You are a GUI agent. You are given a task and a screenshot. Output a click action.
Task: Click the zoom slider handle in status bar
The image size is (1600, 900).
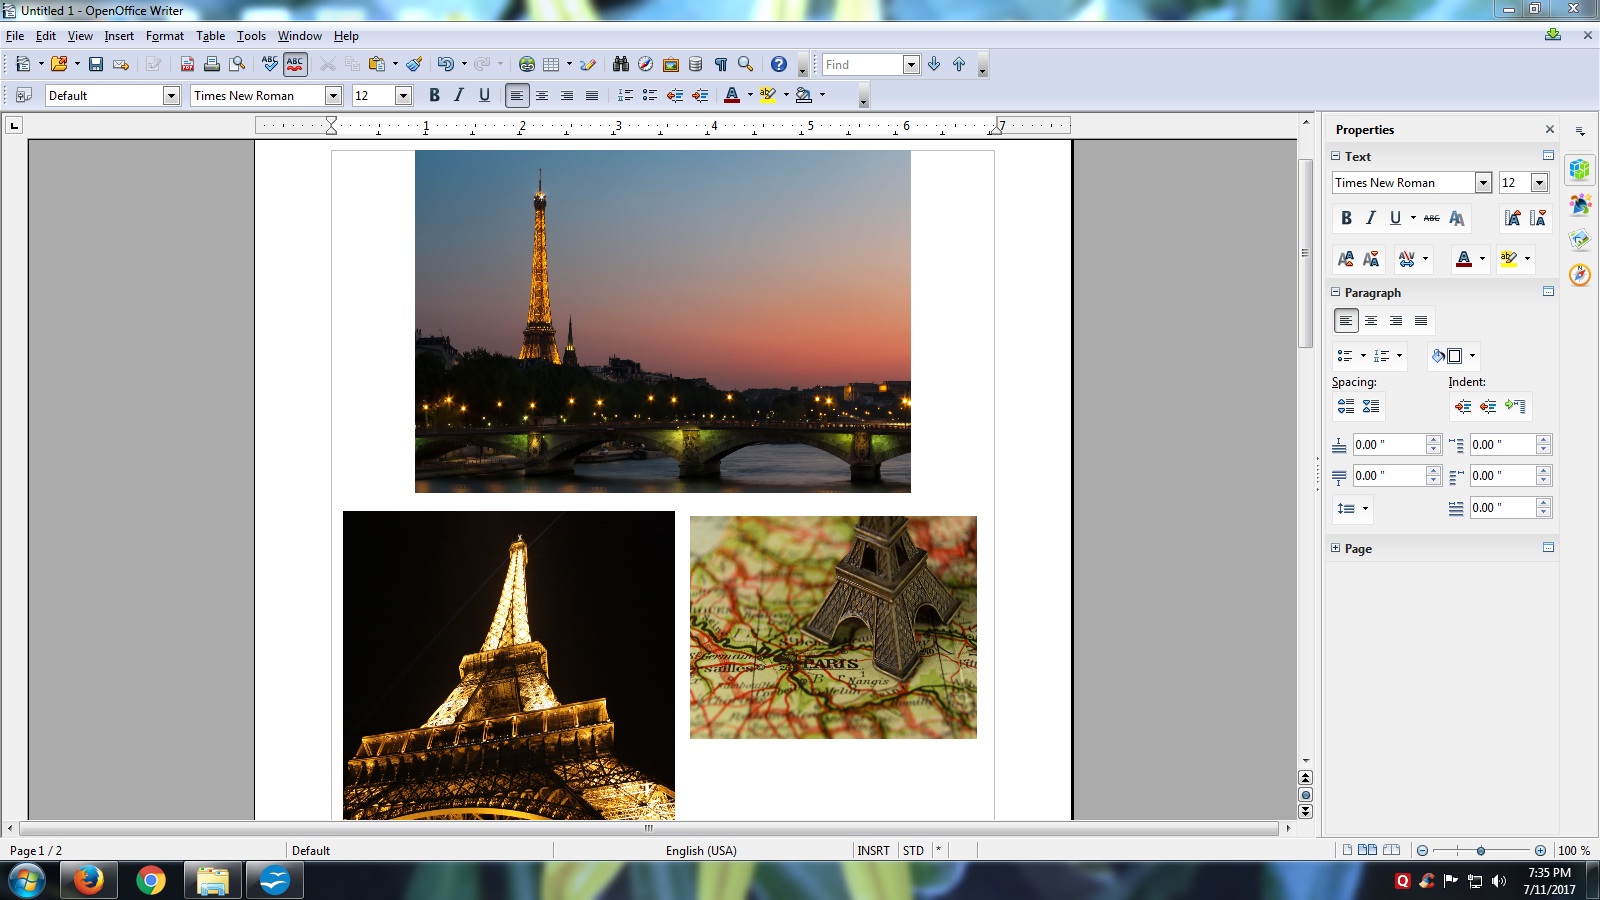pos(1481,850)
